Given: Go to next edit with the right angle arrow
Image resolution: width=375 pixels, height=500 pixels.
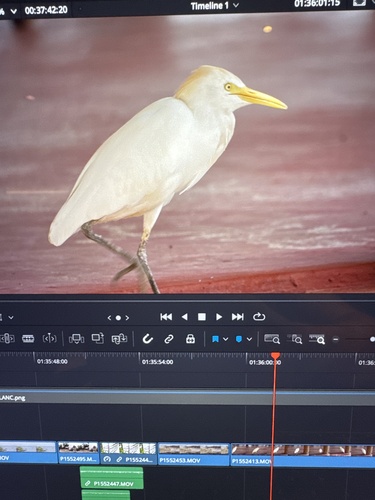Looking at the screenshot, I should pos(127,318).
